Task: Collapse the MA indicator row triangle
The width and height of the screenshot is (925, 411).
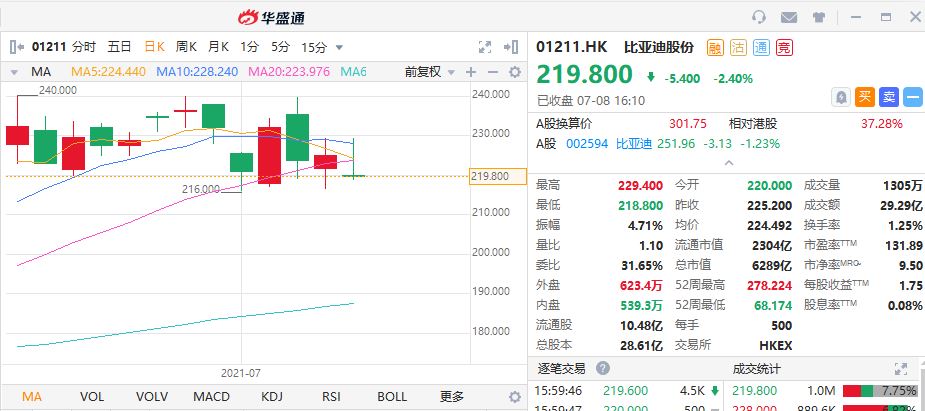Action: tap(14, 73)
